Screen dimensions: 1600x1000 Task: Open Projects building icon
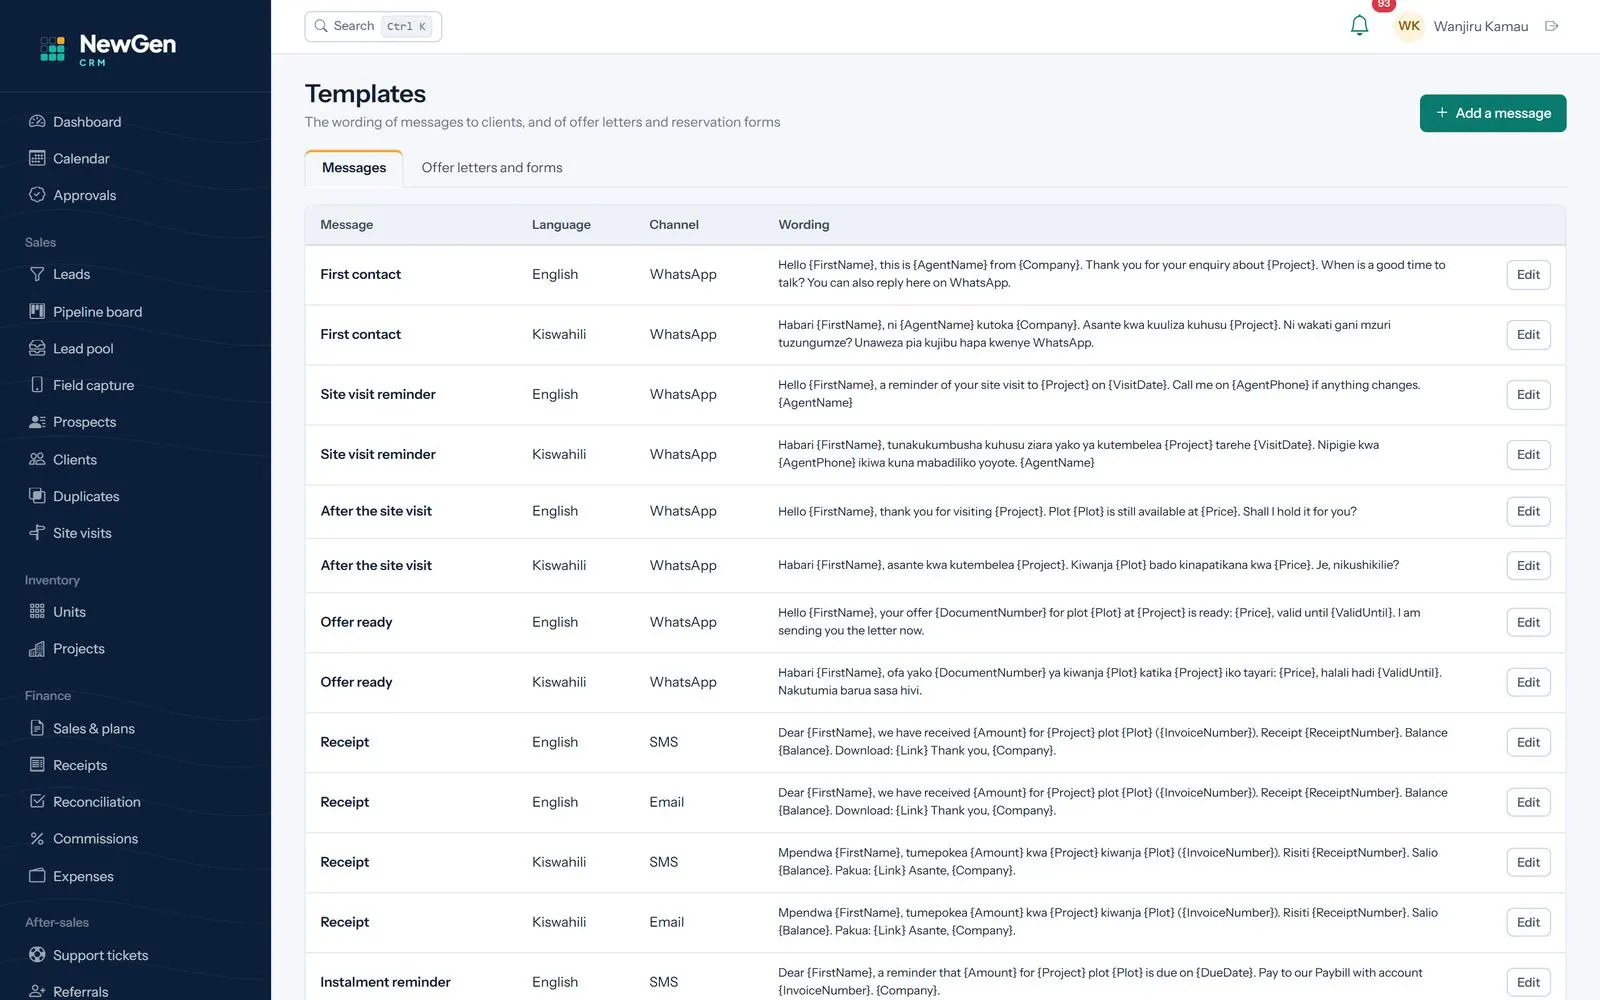click(x=37, y=648)
